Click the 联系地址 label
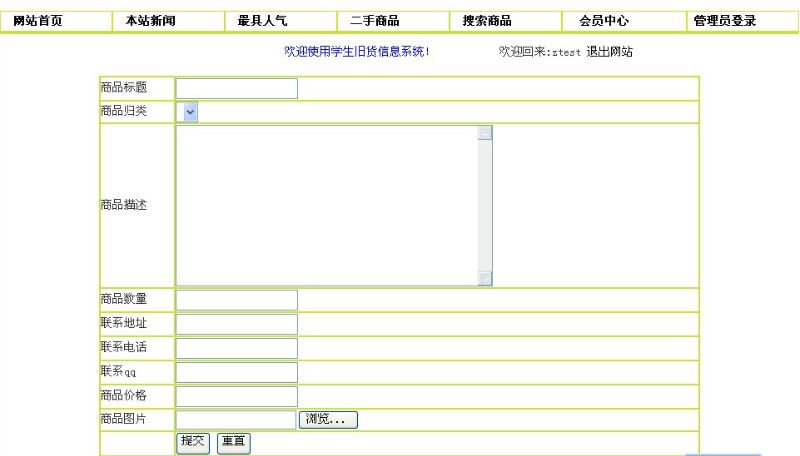 point(124,323)
